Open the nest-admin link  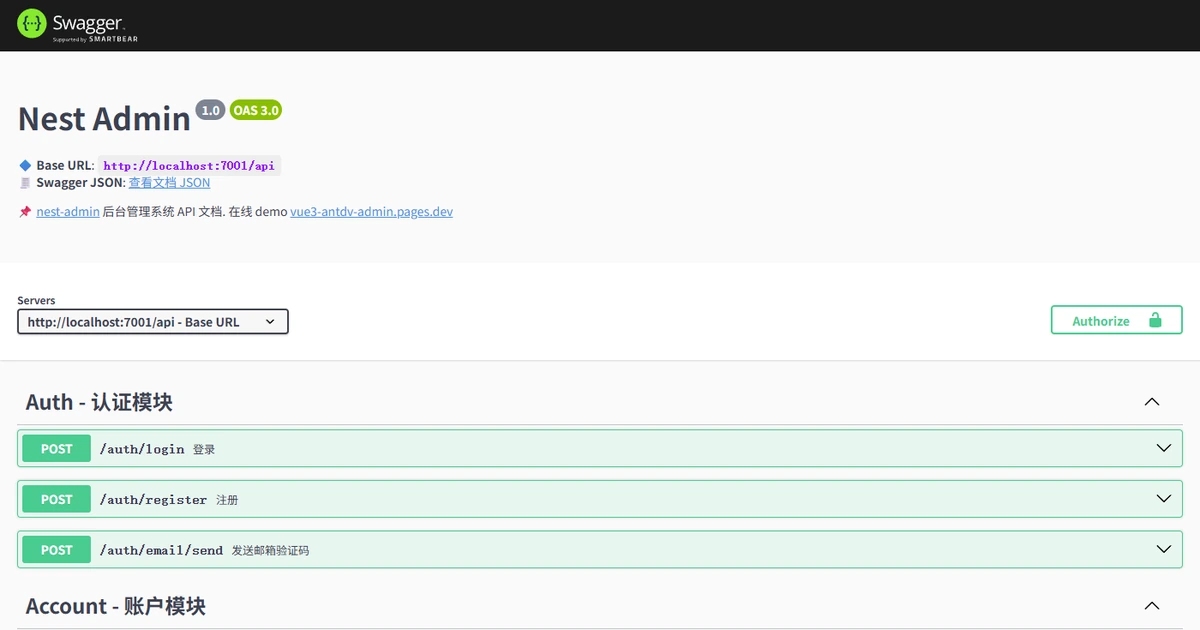point(68,212)
